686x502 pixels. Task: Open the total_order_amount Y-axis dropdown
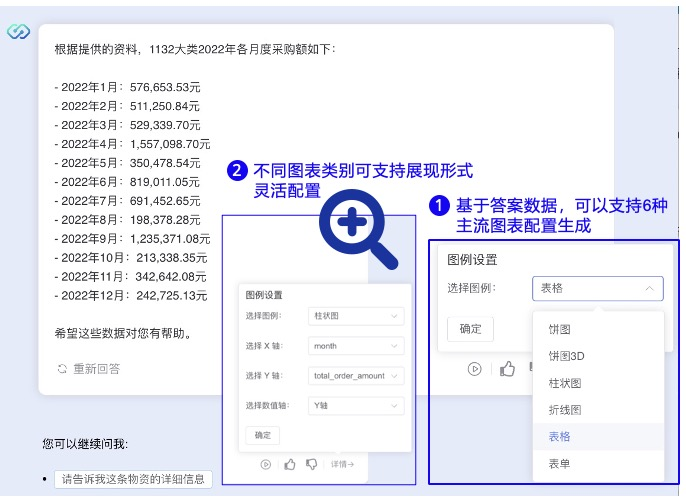coord(356,376)
